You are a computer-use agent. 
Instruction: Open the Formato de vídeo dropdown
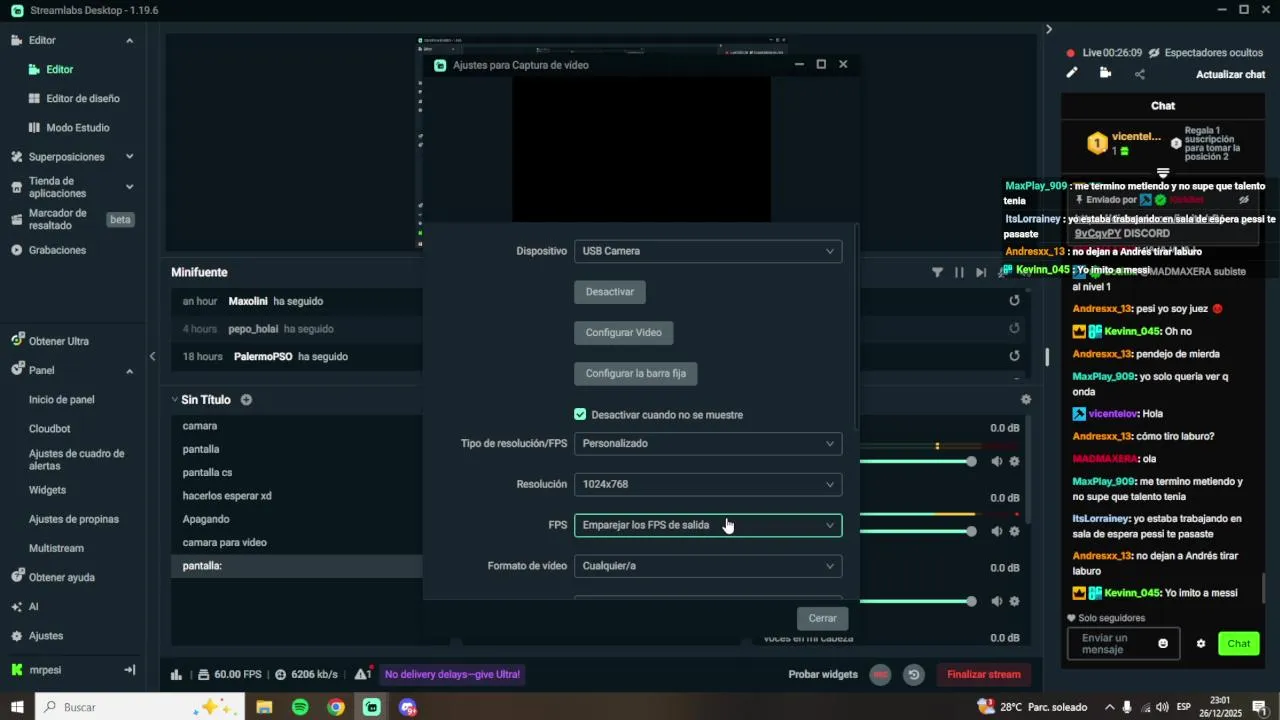tap(708, 566)
